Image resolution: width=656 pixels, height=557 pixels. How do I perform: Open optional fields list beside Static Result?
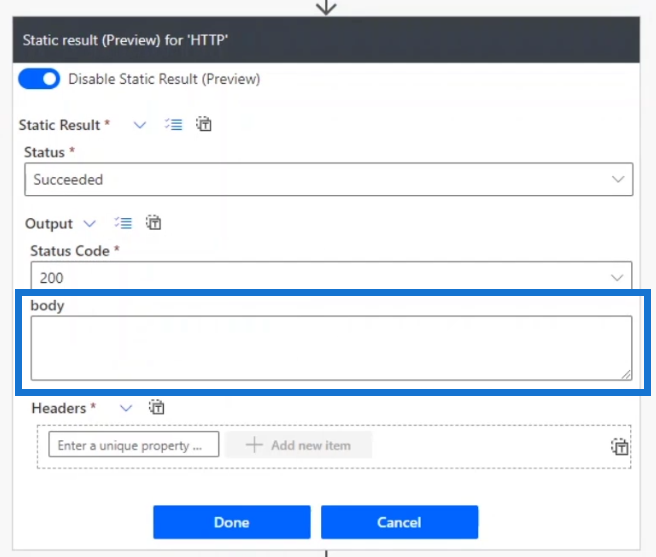[173, 124]
